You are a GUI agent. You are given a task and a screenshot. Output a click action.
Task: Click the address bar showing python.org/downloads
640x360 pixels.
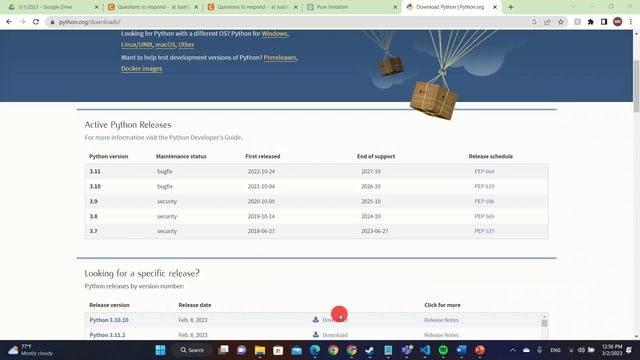[x=286, y=22]
